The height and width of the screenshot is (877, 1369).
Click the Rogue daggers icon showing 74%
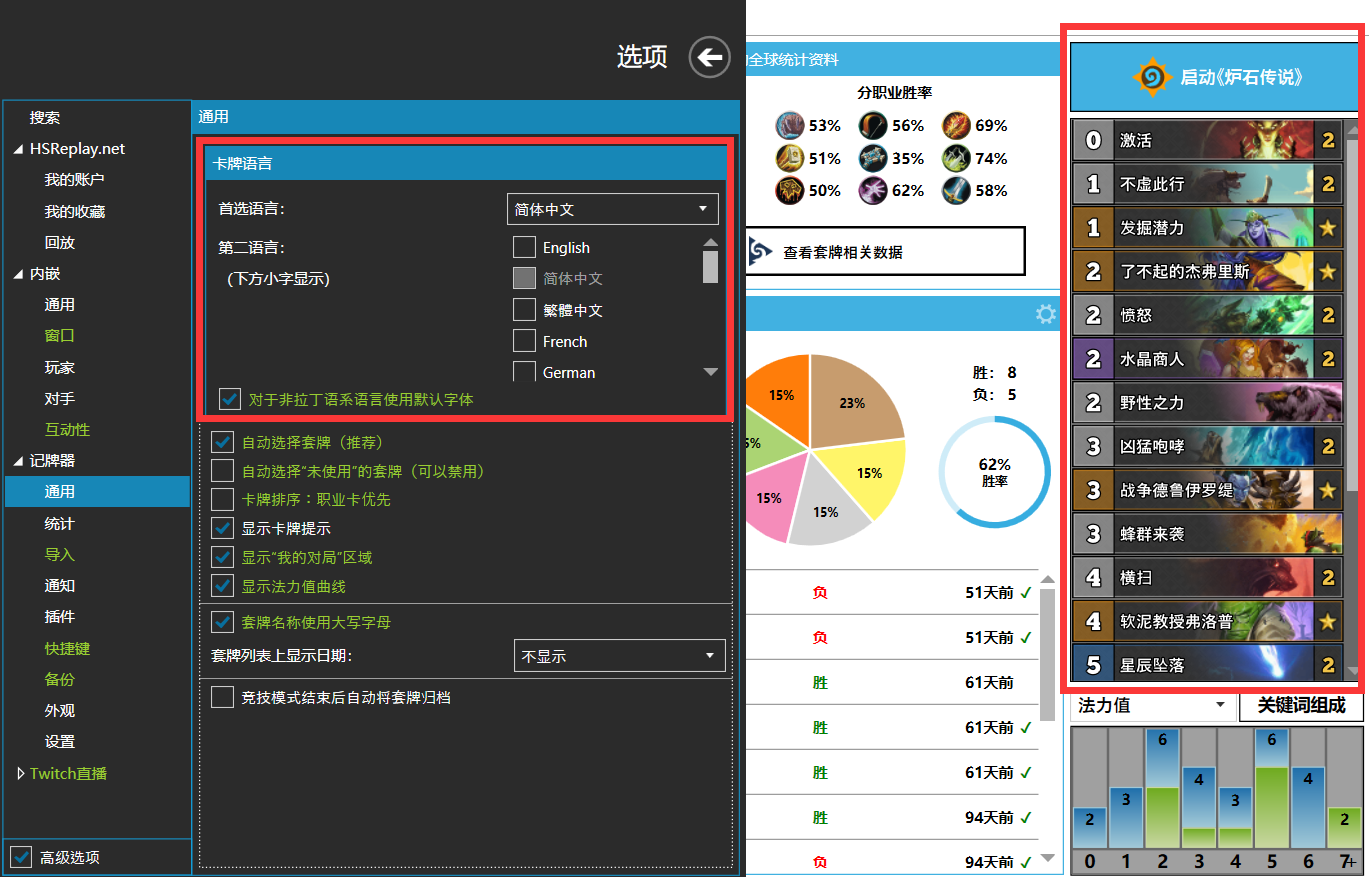tap(956, 158)
